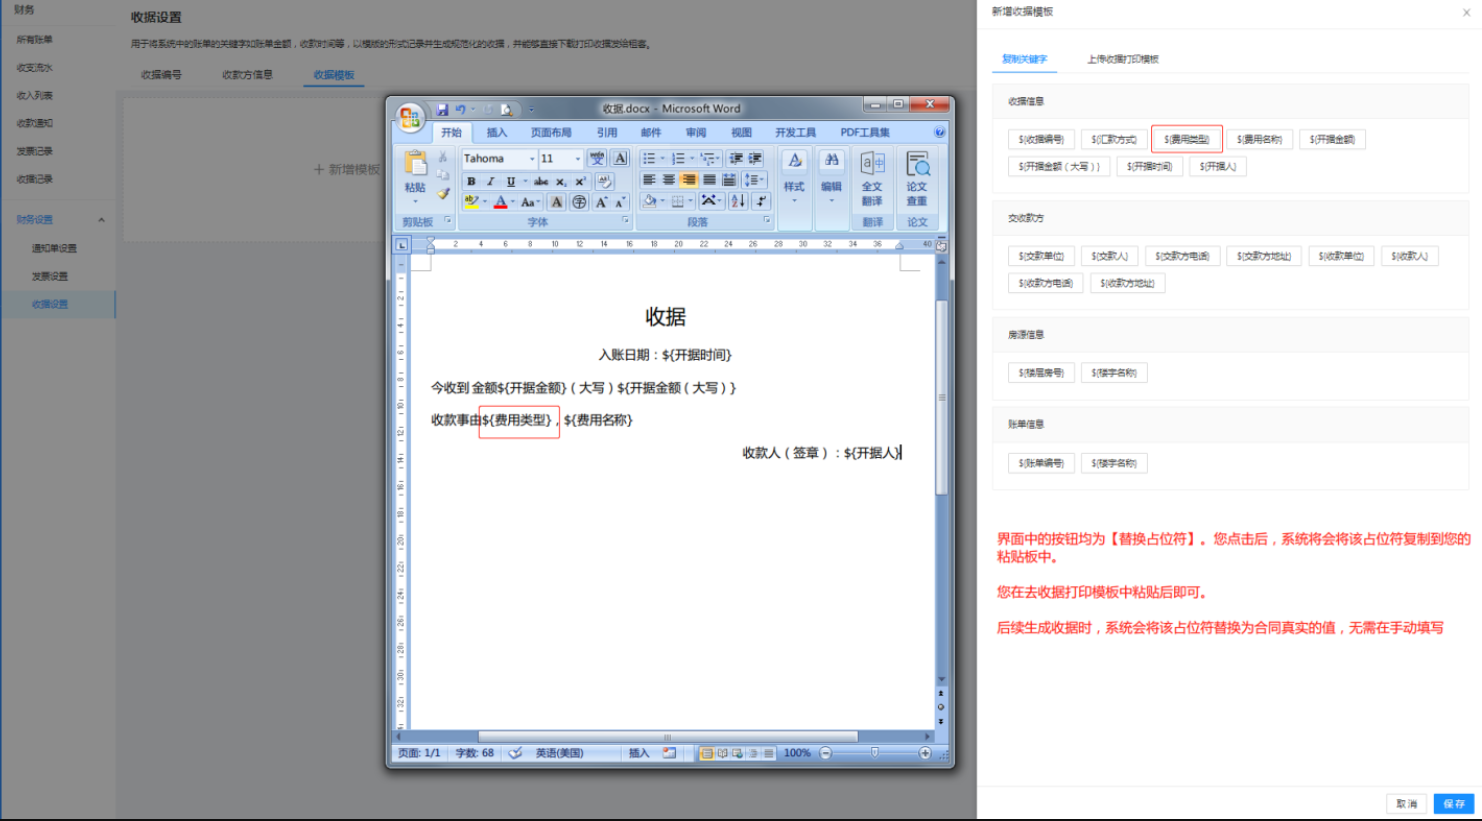Switch to the 上传收据打印模板 tab
This screenshot has height=821, width=1482.
coord(1122,59)
